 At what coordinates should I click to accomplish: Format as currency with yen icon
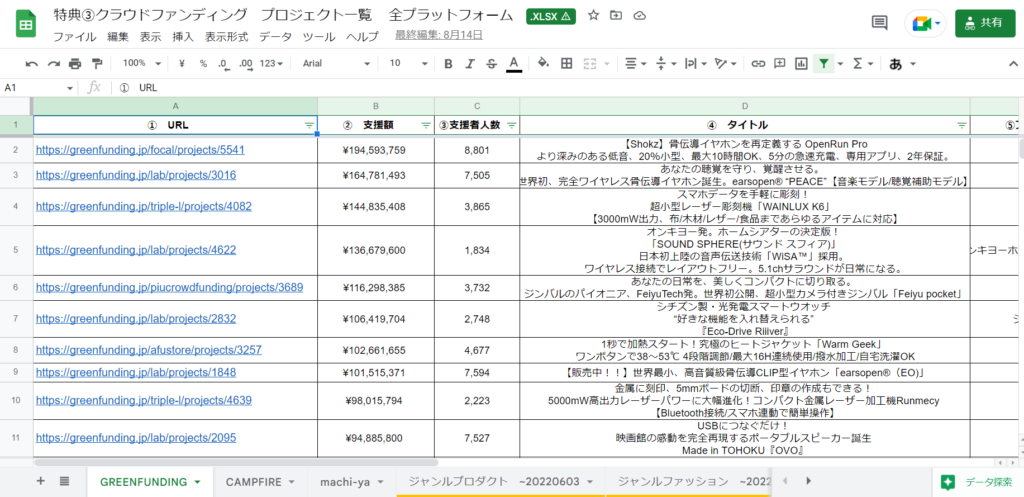182,63
